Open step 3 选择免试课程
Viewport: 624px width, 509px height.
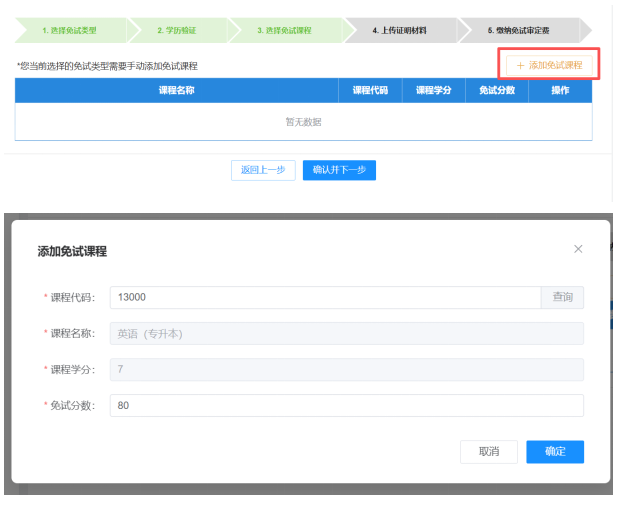coord(284,31)
